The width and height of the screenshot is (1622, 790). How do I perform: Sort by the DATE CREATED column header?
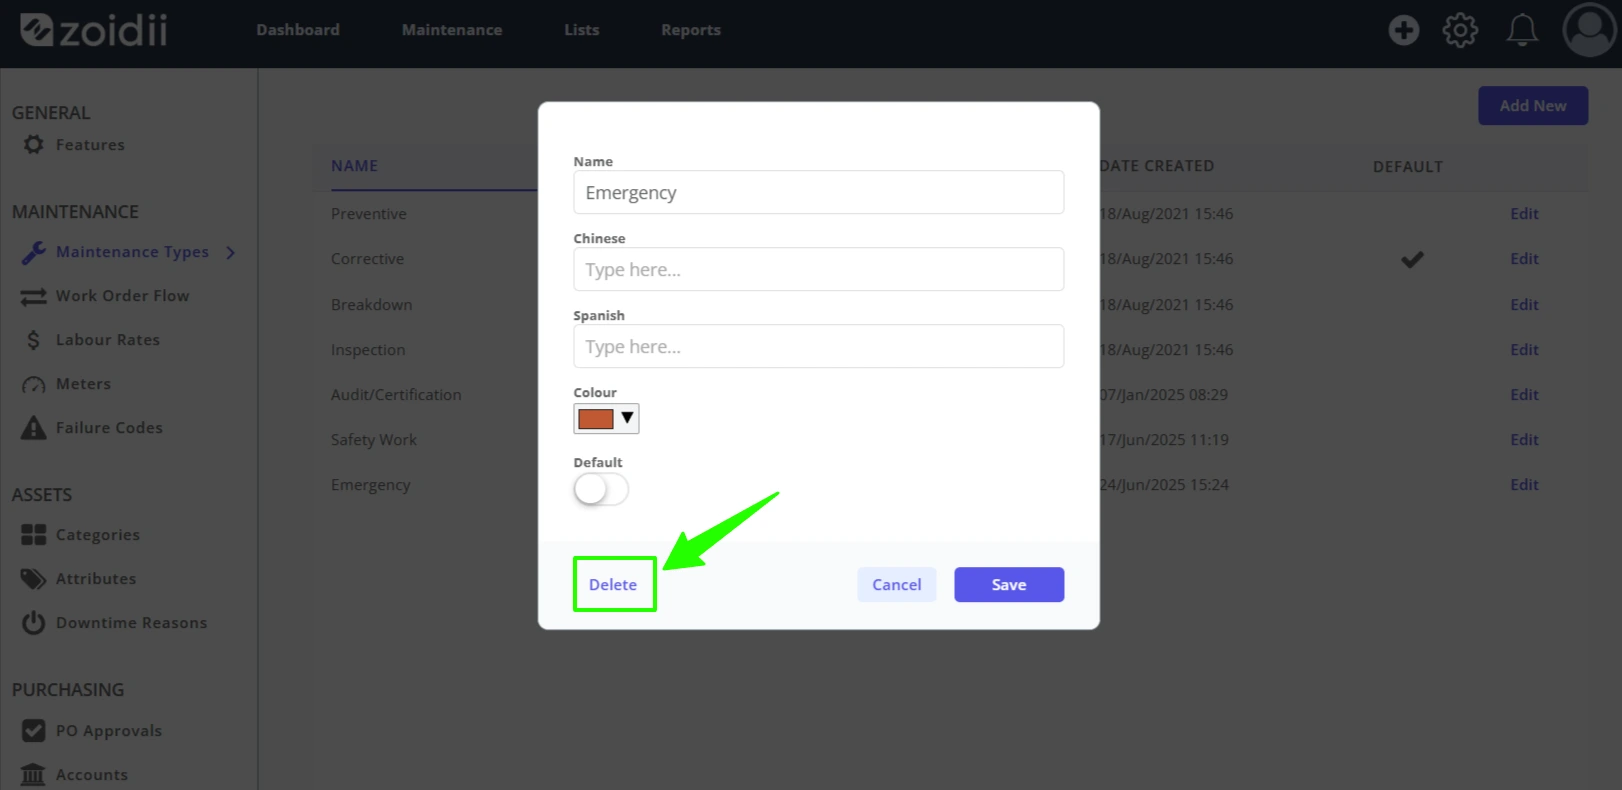click(x=1157, y=166)
